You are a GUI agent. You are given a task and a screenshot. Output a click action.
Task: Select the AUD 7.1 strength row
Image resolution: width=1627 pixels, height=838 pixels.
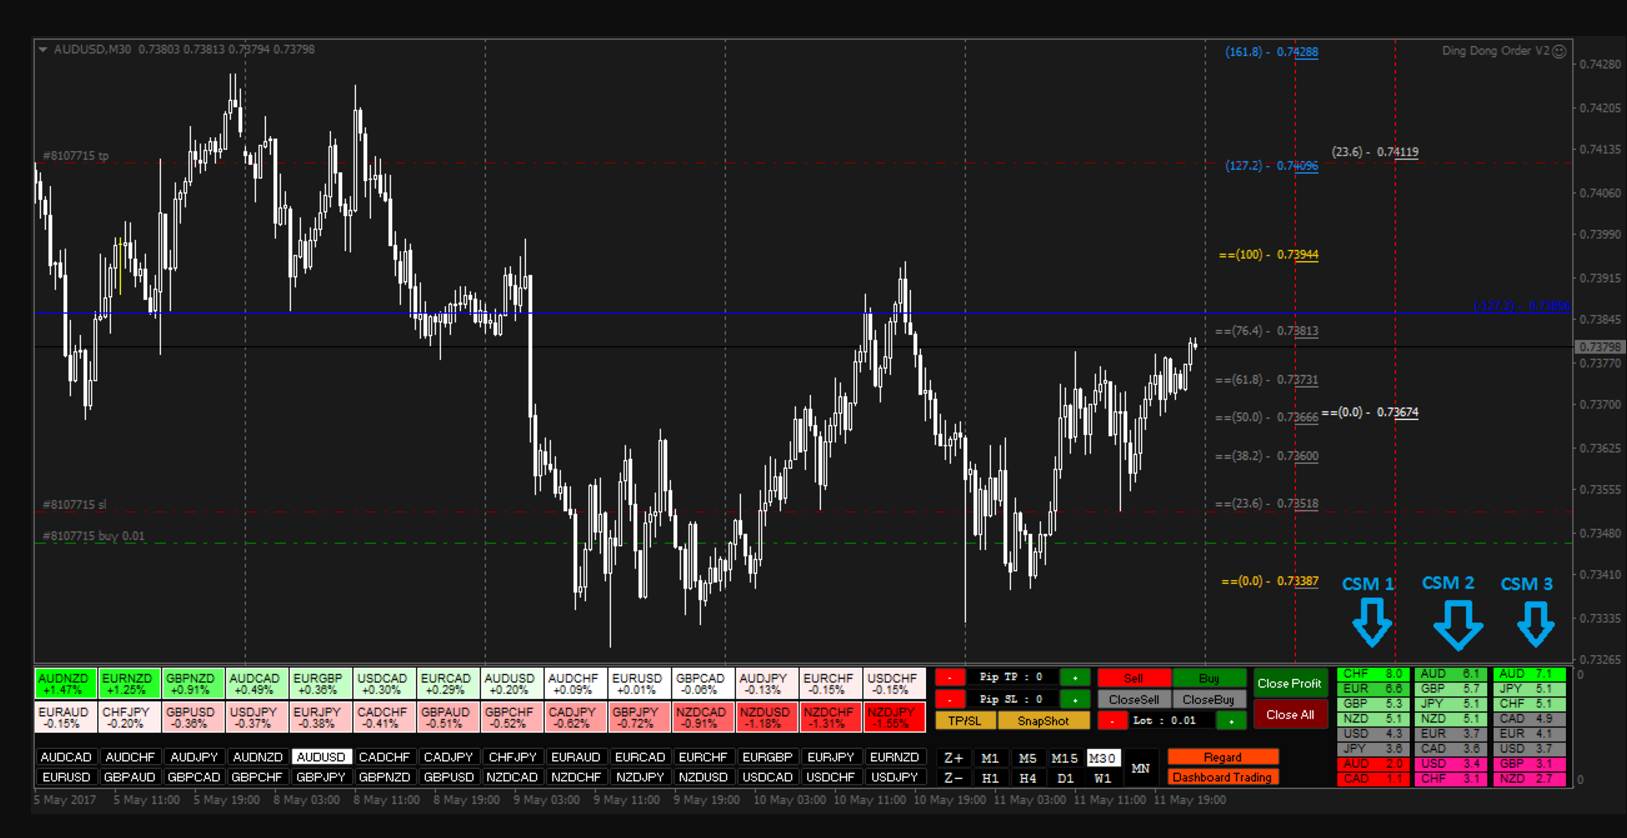tap(1528, 674)
